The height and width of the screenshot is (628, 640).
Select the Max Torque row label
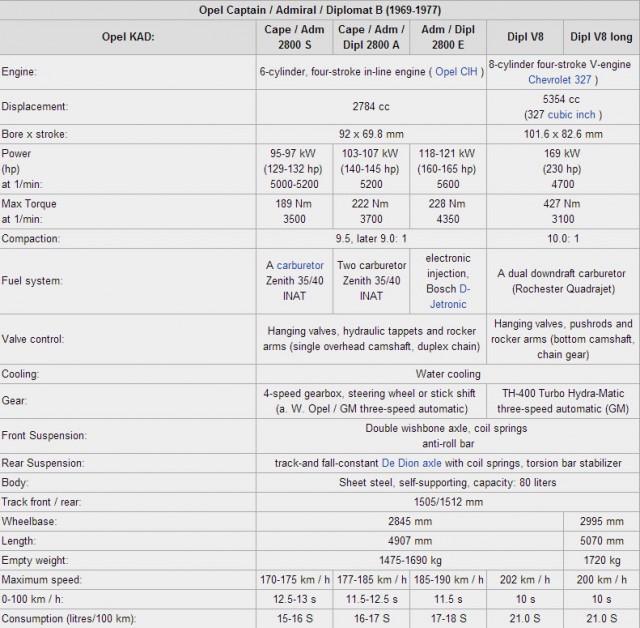pos(29,211)
